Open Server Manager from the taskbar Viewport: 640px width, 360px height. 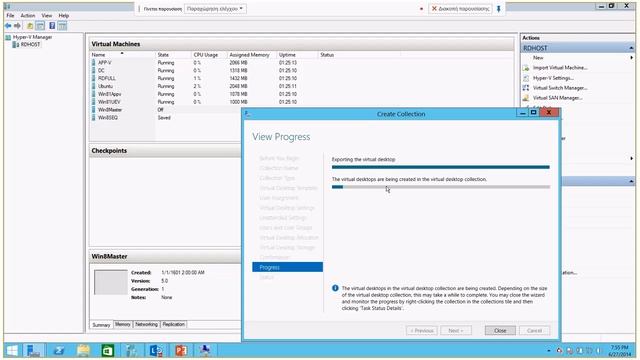pos(33,350)
